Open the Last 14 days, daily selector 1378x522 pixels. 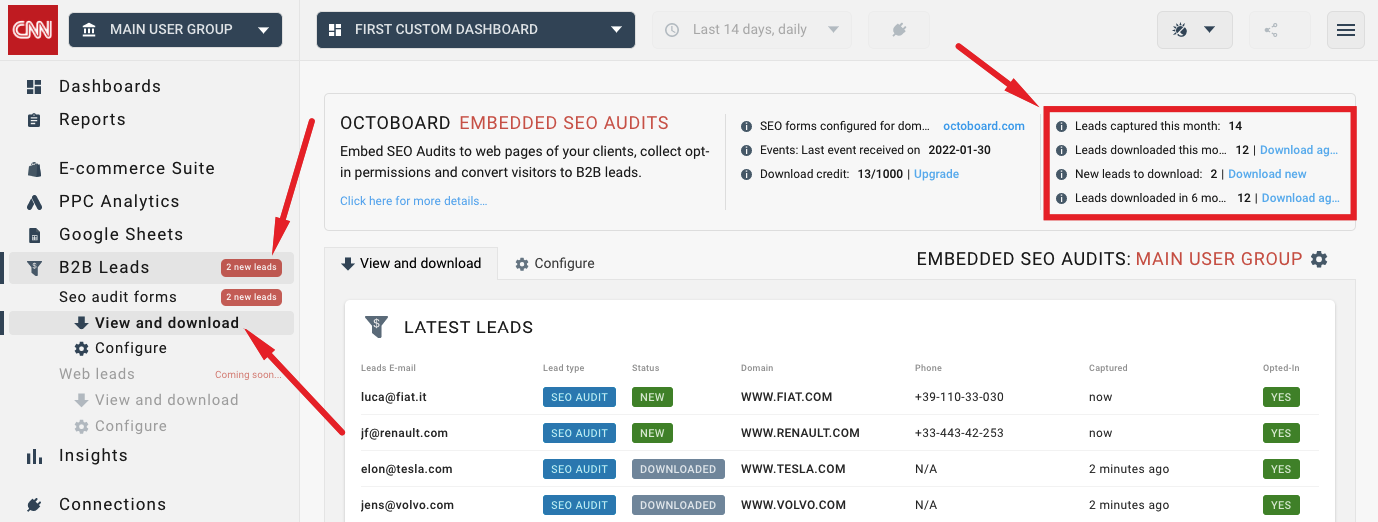(752, 30)
